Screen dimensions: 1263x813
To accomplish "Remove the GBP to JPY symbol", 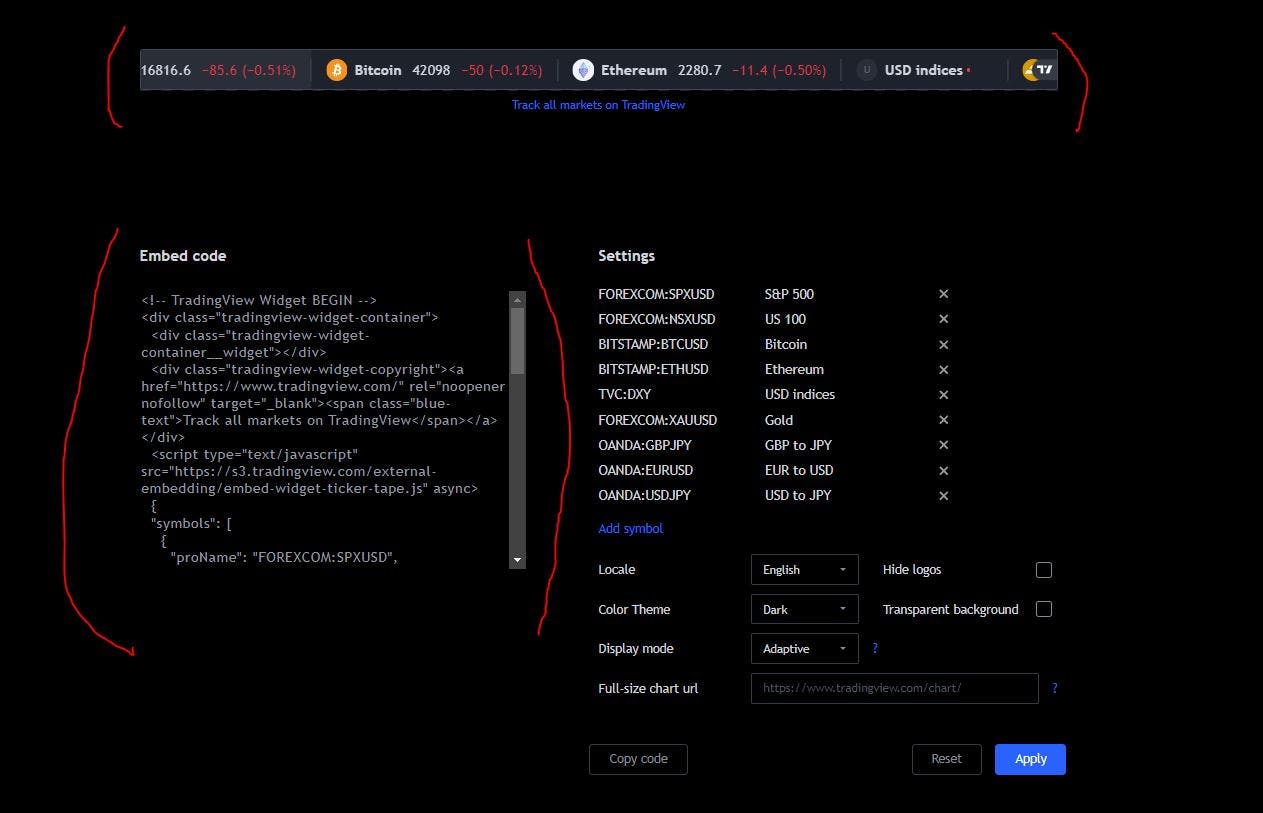I will [943, 445].
